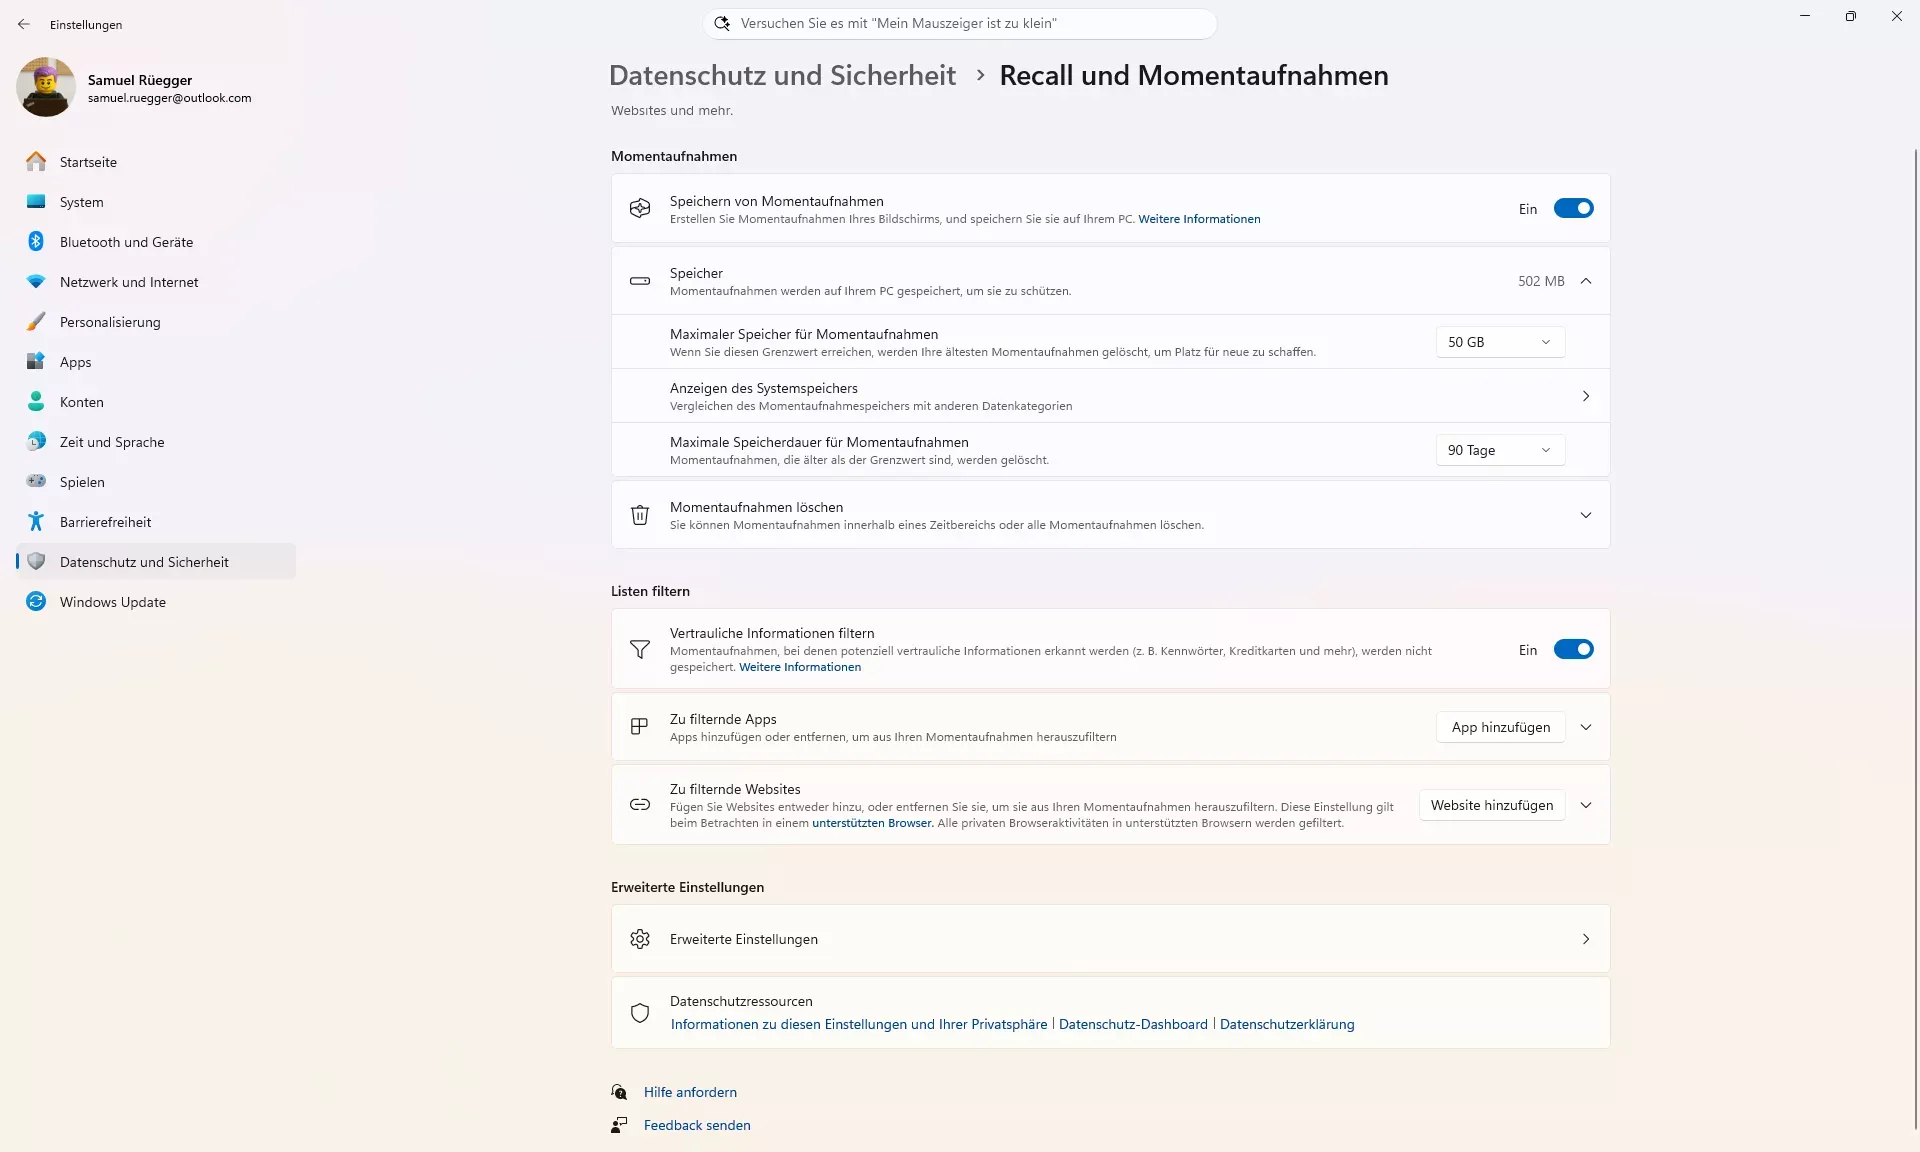This screenshot has height=1152, width=1920.
Task: Expand the Zu filternde Websites list
Action: tap(1586, 805)
